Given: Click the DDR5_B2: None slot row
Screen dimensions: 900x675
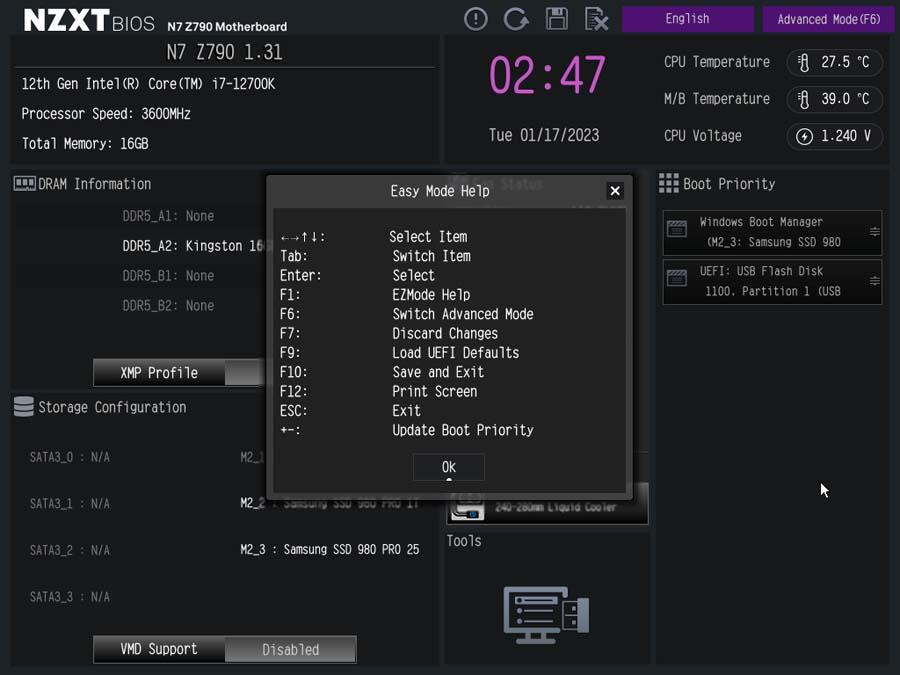Looking at the screenshot, I should tap(168, 305).
